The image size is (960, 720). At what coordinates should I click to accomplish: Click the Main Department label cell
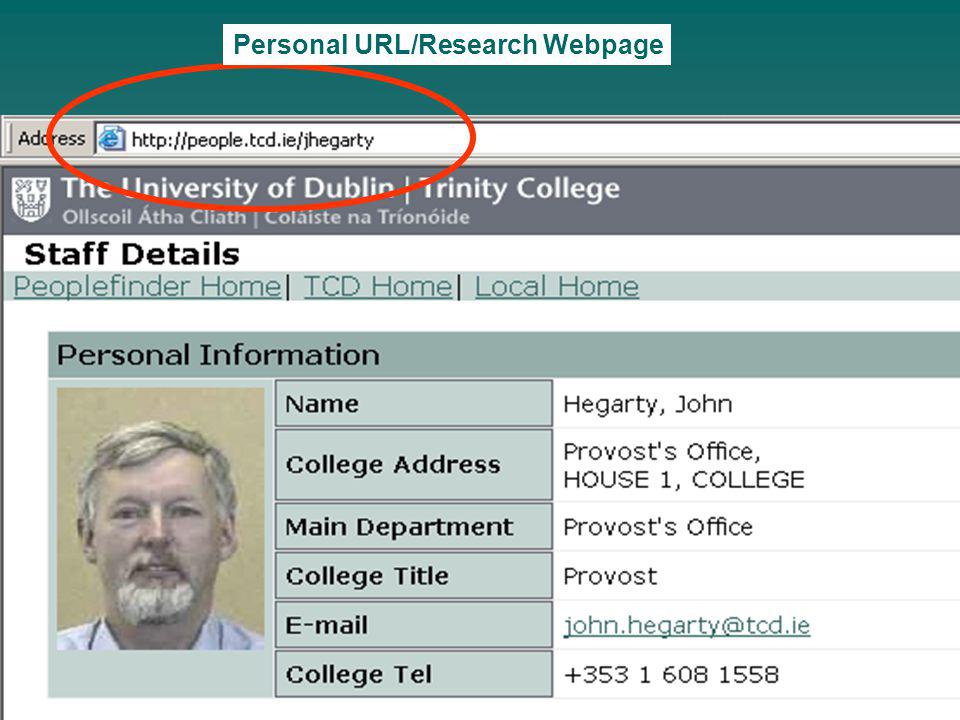tap(414, 527)
